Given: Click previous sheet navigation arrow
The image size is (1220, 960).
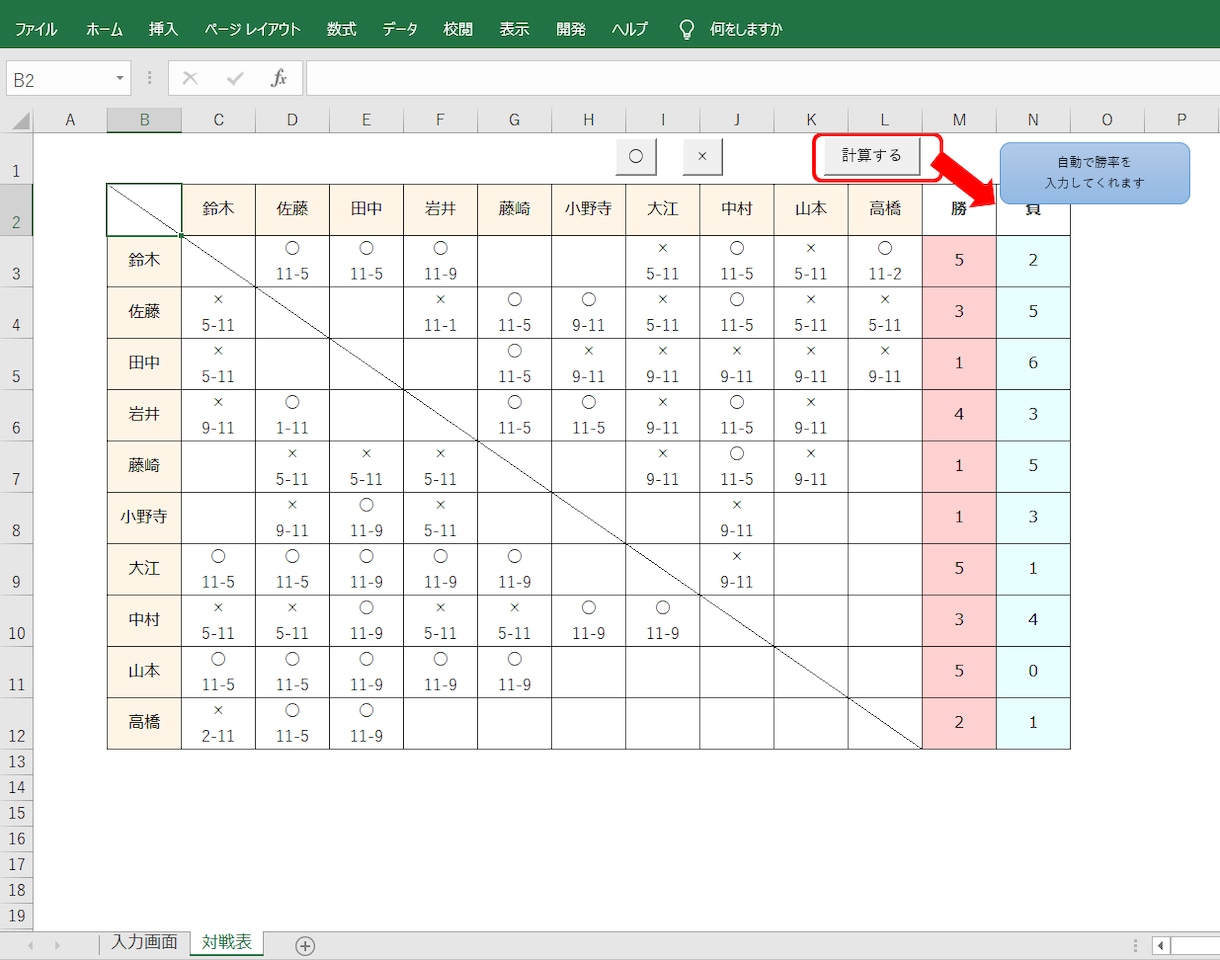Looking at the screenshot, I should pos(31,945).
